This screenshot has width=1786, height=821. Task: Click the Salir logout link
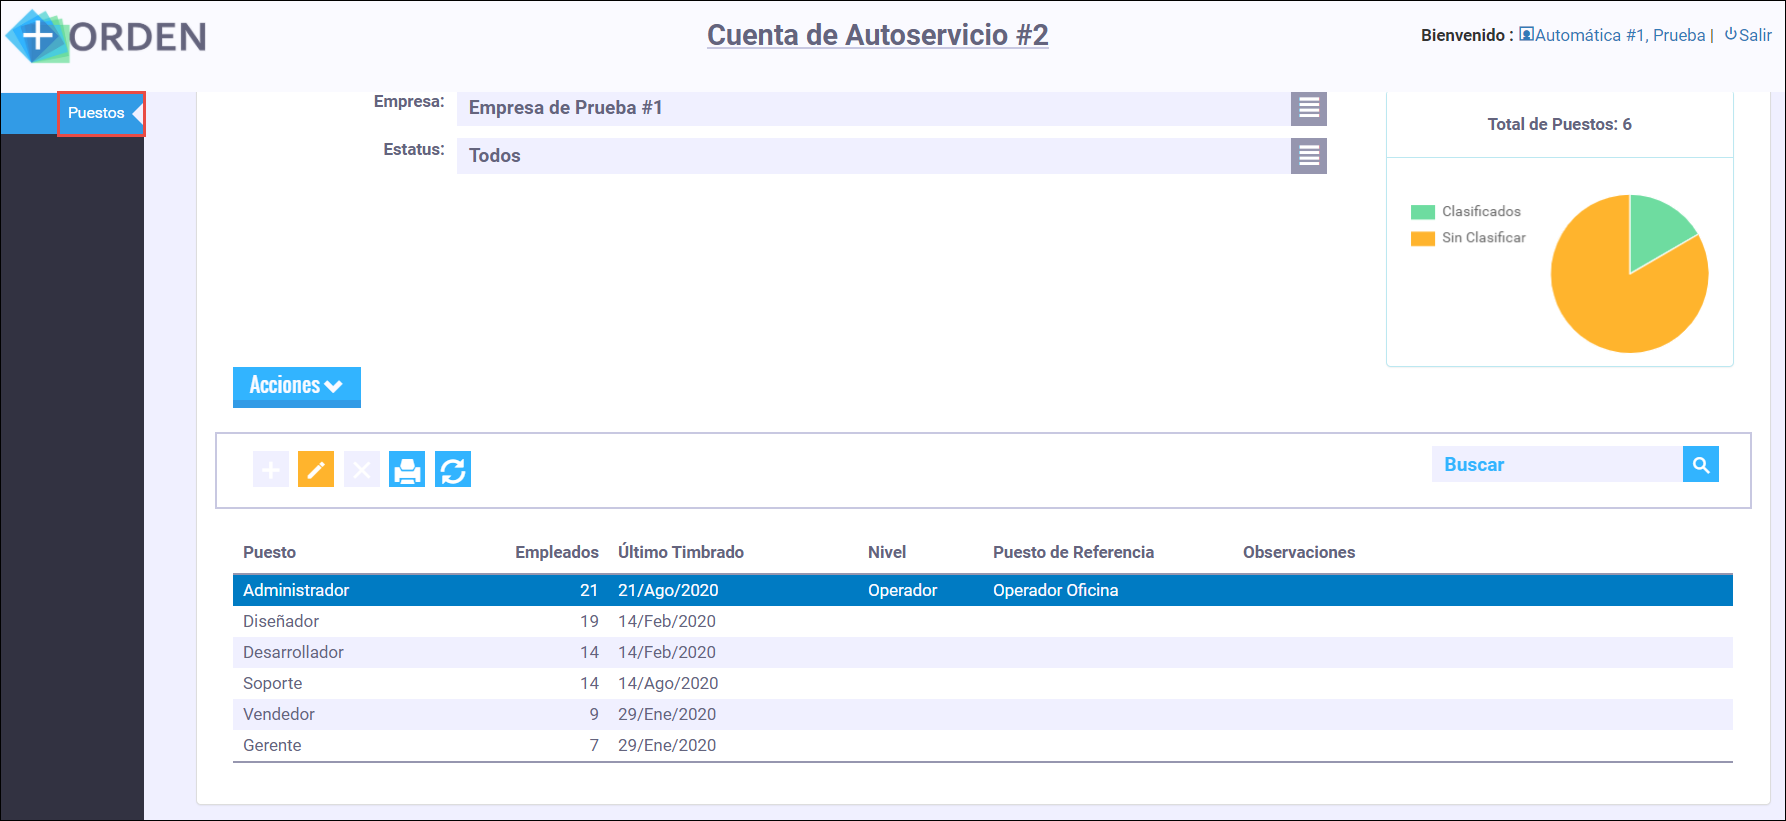click(1748, 35)
